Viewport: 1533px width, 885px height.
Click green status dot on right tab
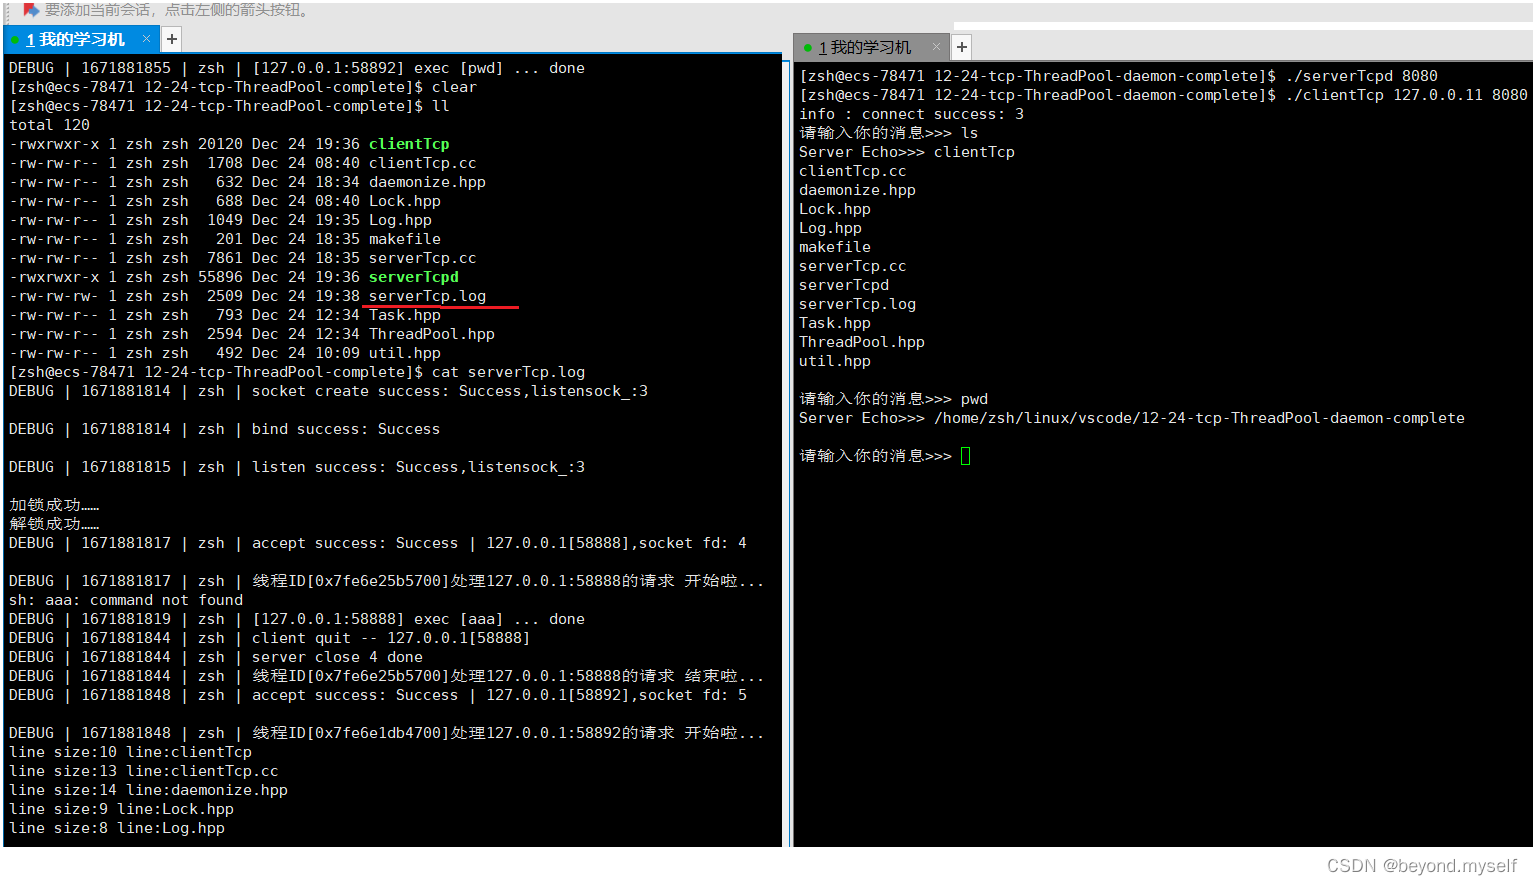(x=807, y=48)
